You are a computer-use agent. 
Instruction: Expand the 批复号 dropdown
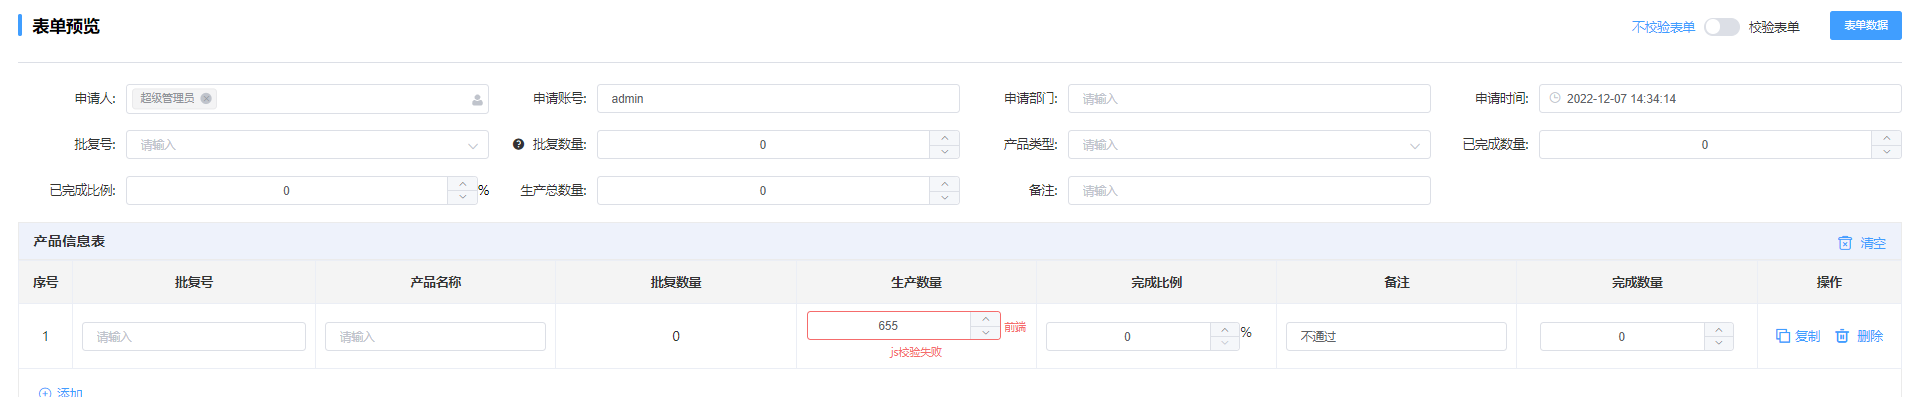pos(307,145)
